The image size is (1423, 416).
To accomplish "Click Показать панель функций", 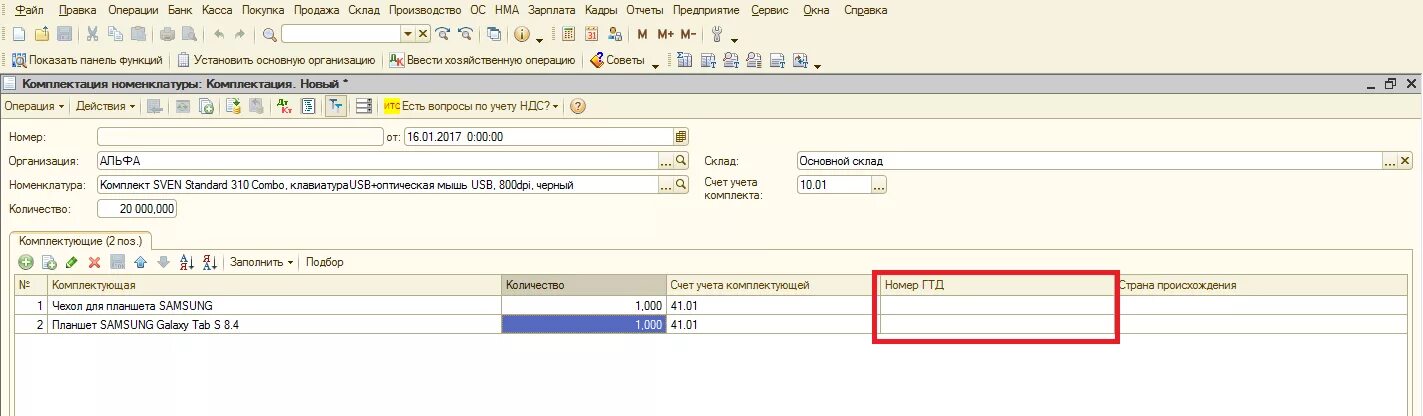I will click(87, 60).
